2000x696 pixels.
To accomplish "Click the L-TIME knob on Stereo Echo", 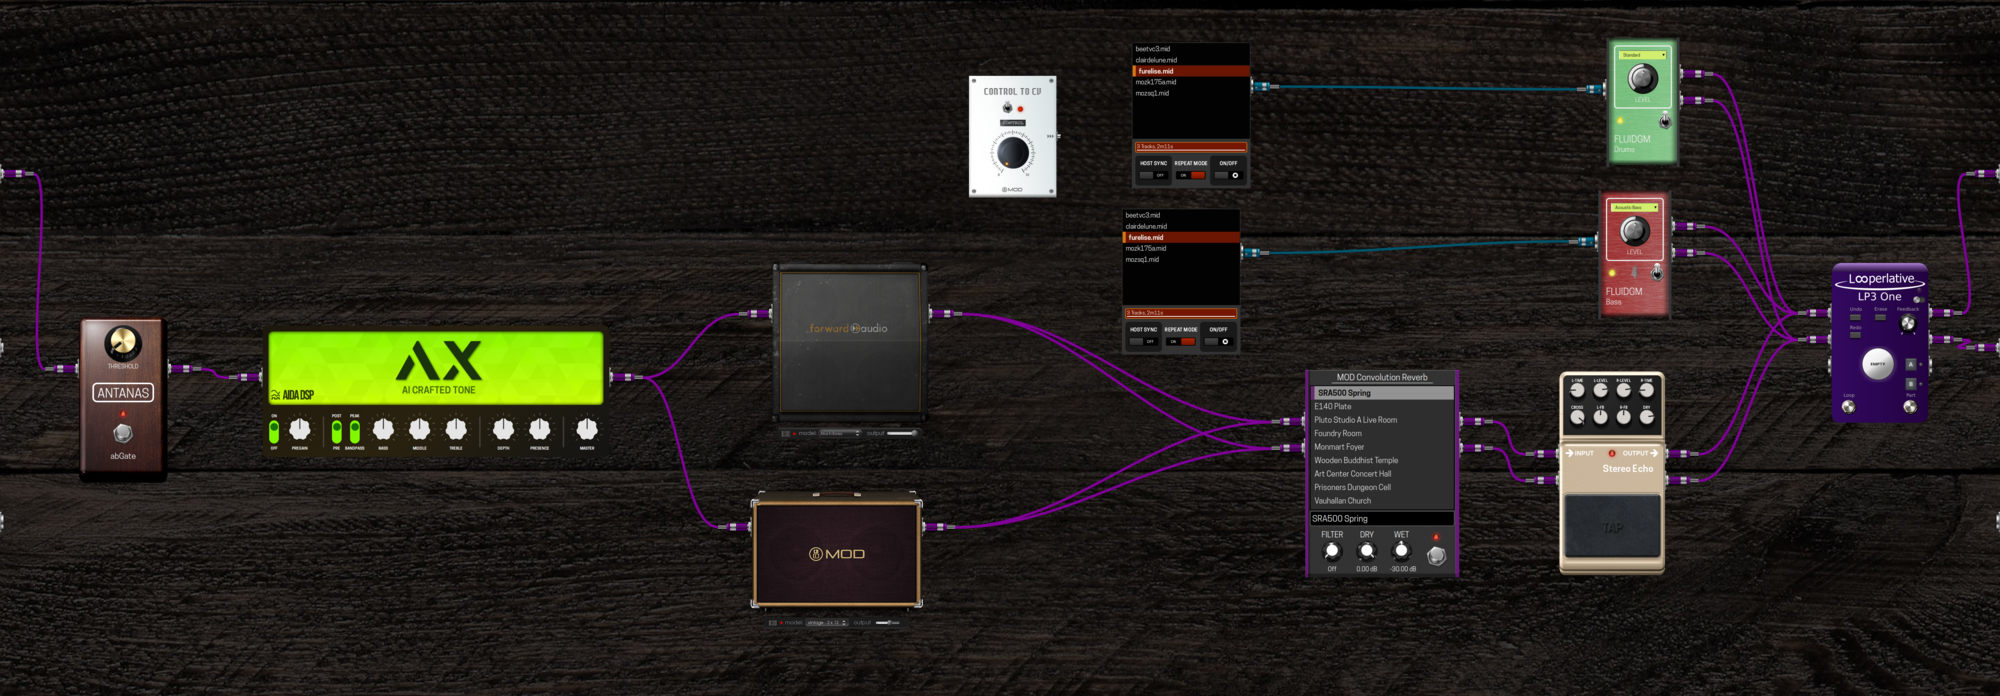I will click(1577, 391).
